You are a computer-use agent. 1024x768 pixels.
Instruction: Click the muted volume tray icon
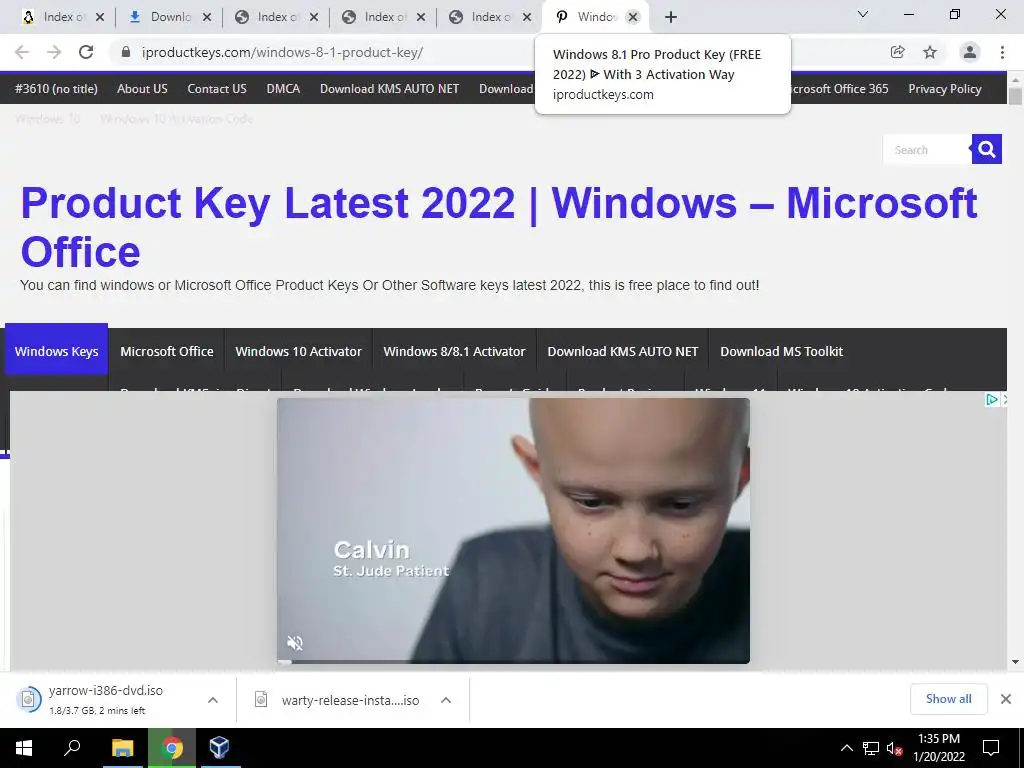tap(894, 748)
